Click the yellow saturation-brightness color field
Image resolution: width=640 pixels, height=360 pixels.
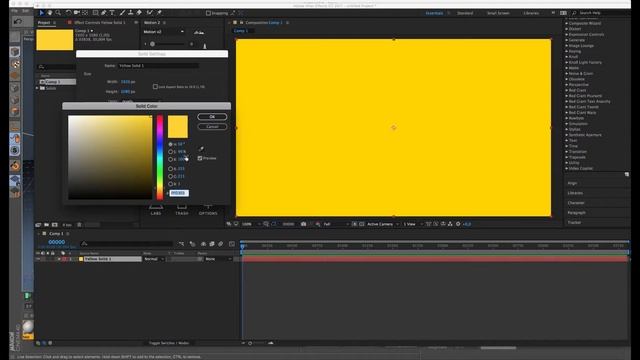tap(110, 158)
